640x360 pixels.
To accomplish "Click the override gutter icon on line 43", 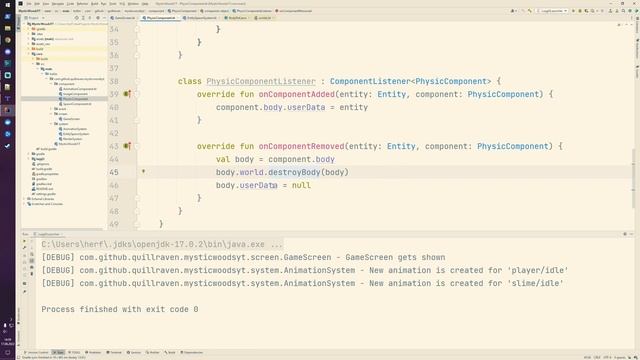I will click(127, 146).
